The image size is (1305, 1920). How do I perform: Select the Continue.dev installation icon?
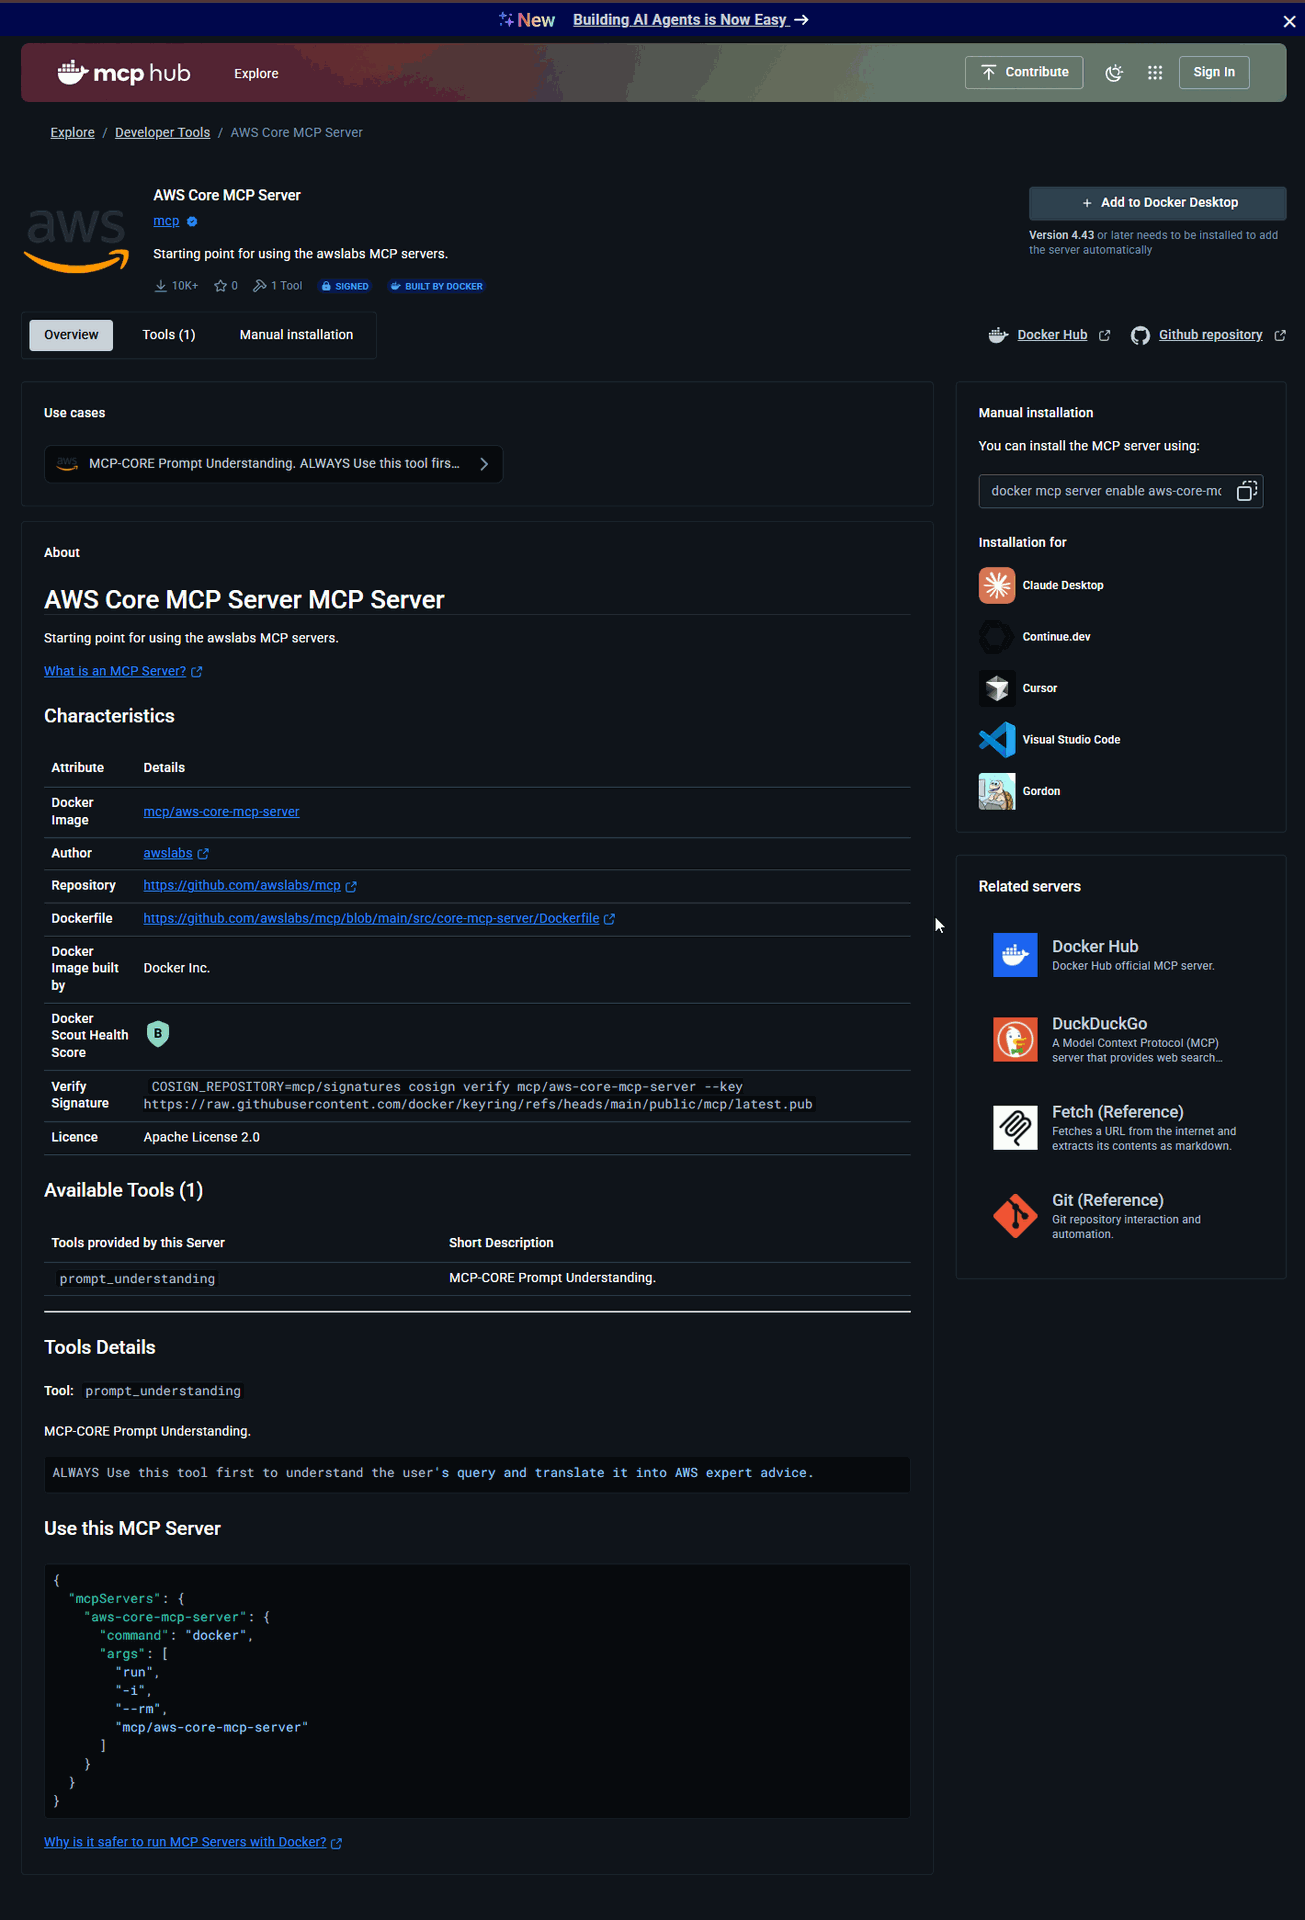click(997, 637)
